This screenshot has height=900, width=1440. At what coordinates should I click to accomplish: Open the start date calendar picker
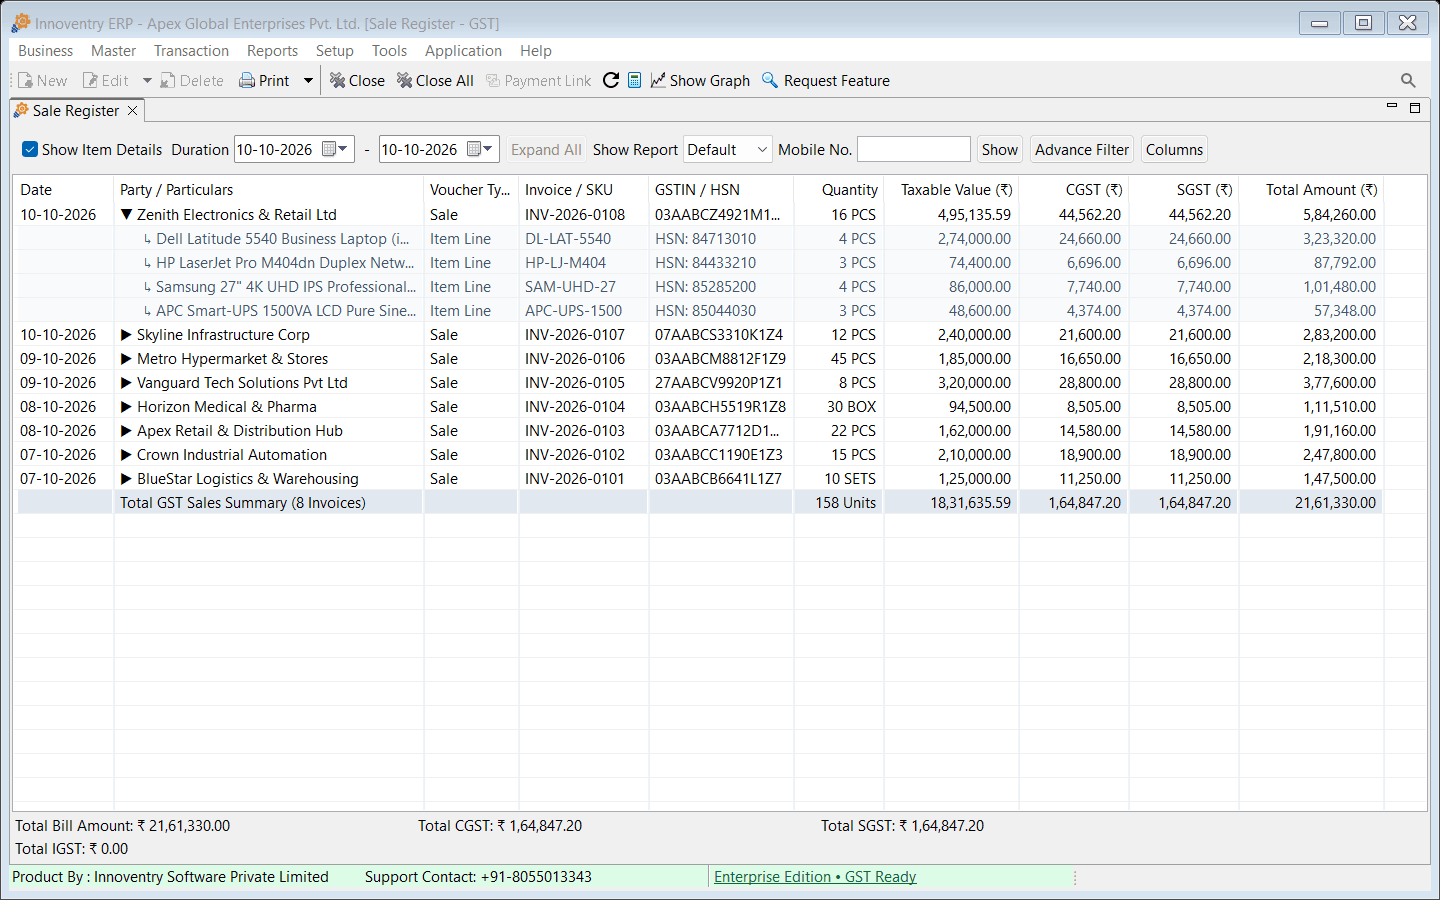click(x=334, y=149)
